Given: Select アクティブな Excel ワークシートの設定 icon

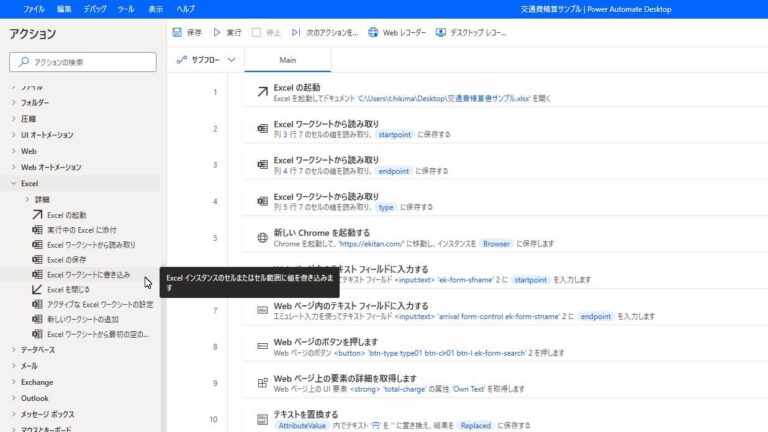Looking at the screenshot, I should click(x=37, y=304).
